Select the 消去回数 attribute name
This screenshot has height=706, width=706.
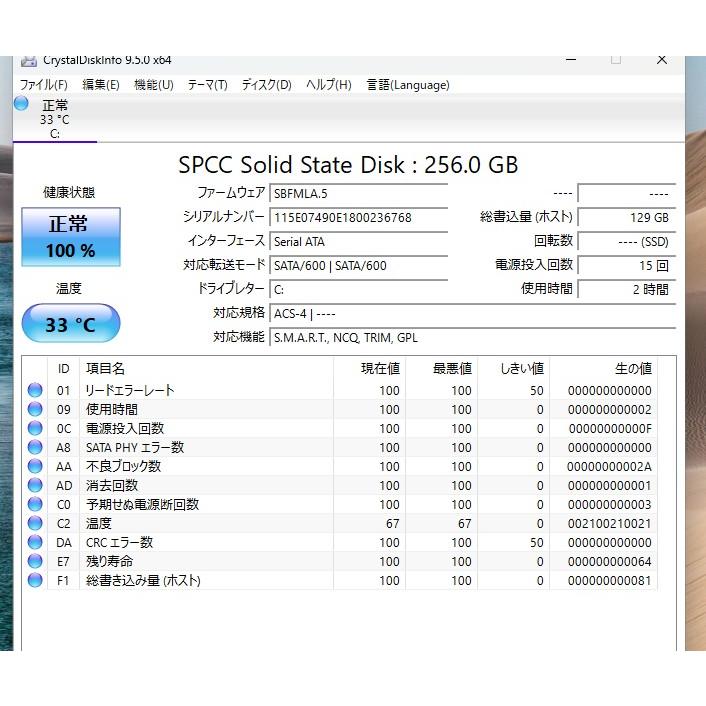click(x=112, y=485)
